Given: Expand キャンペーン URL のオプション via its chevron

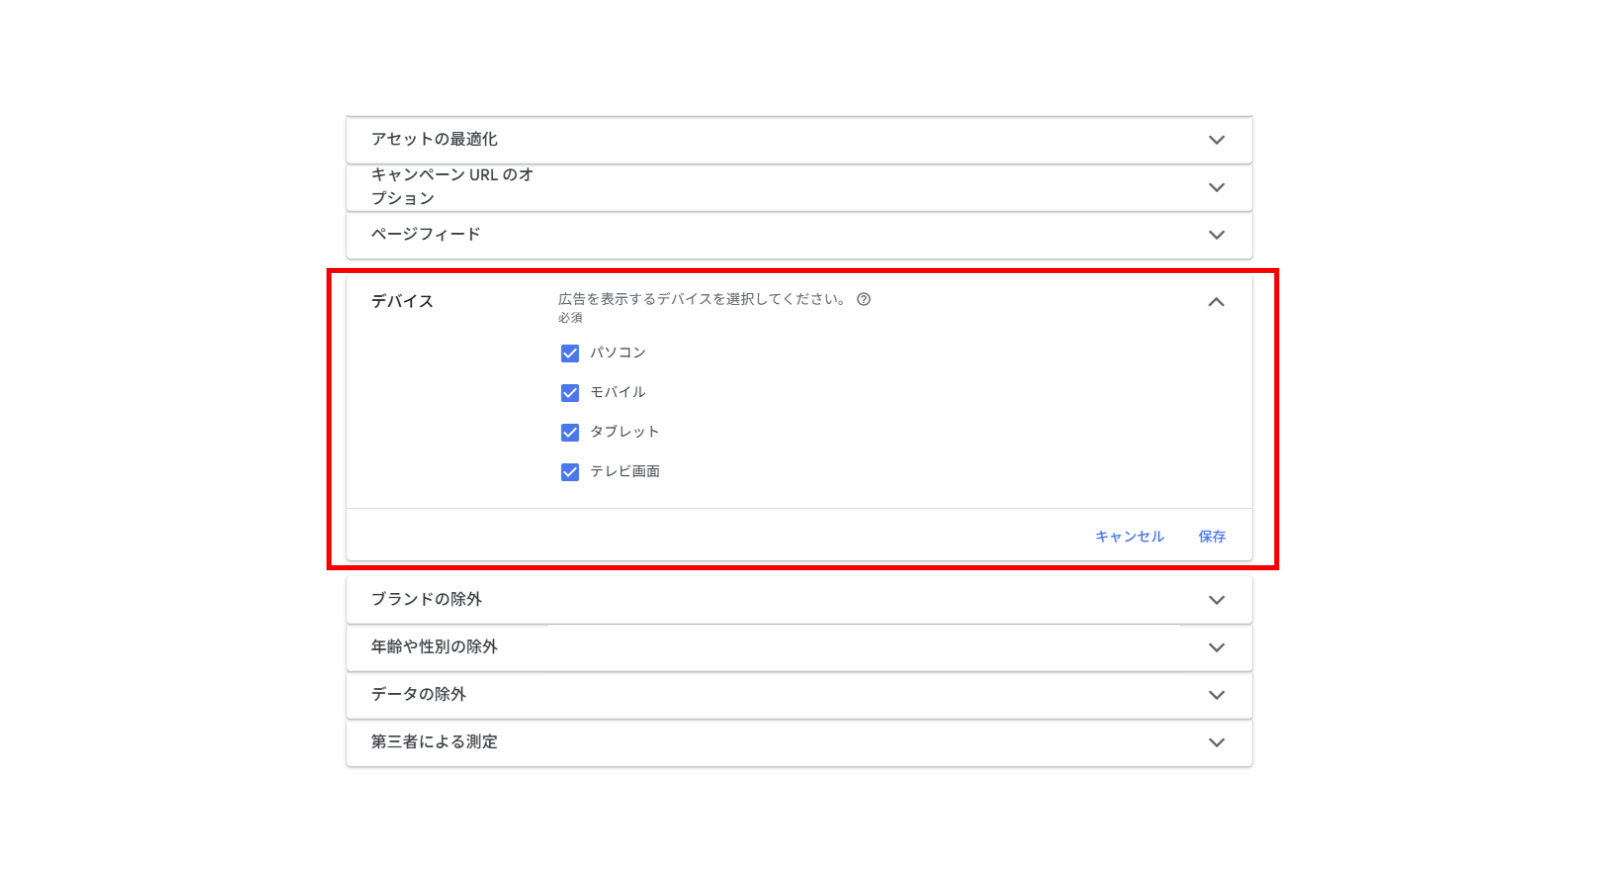Looking at the screenshot, I should [x=1216, y=187].
